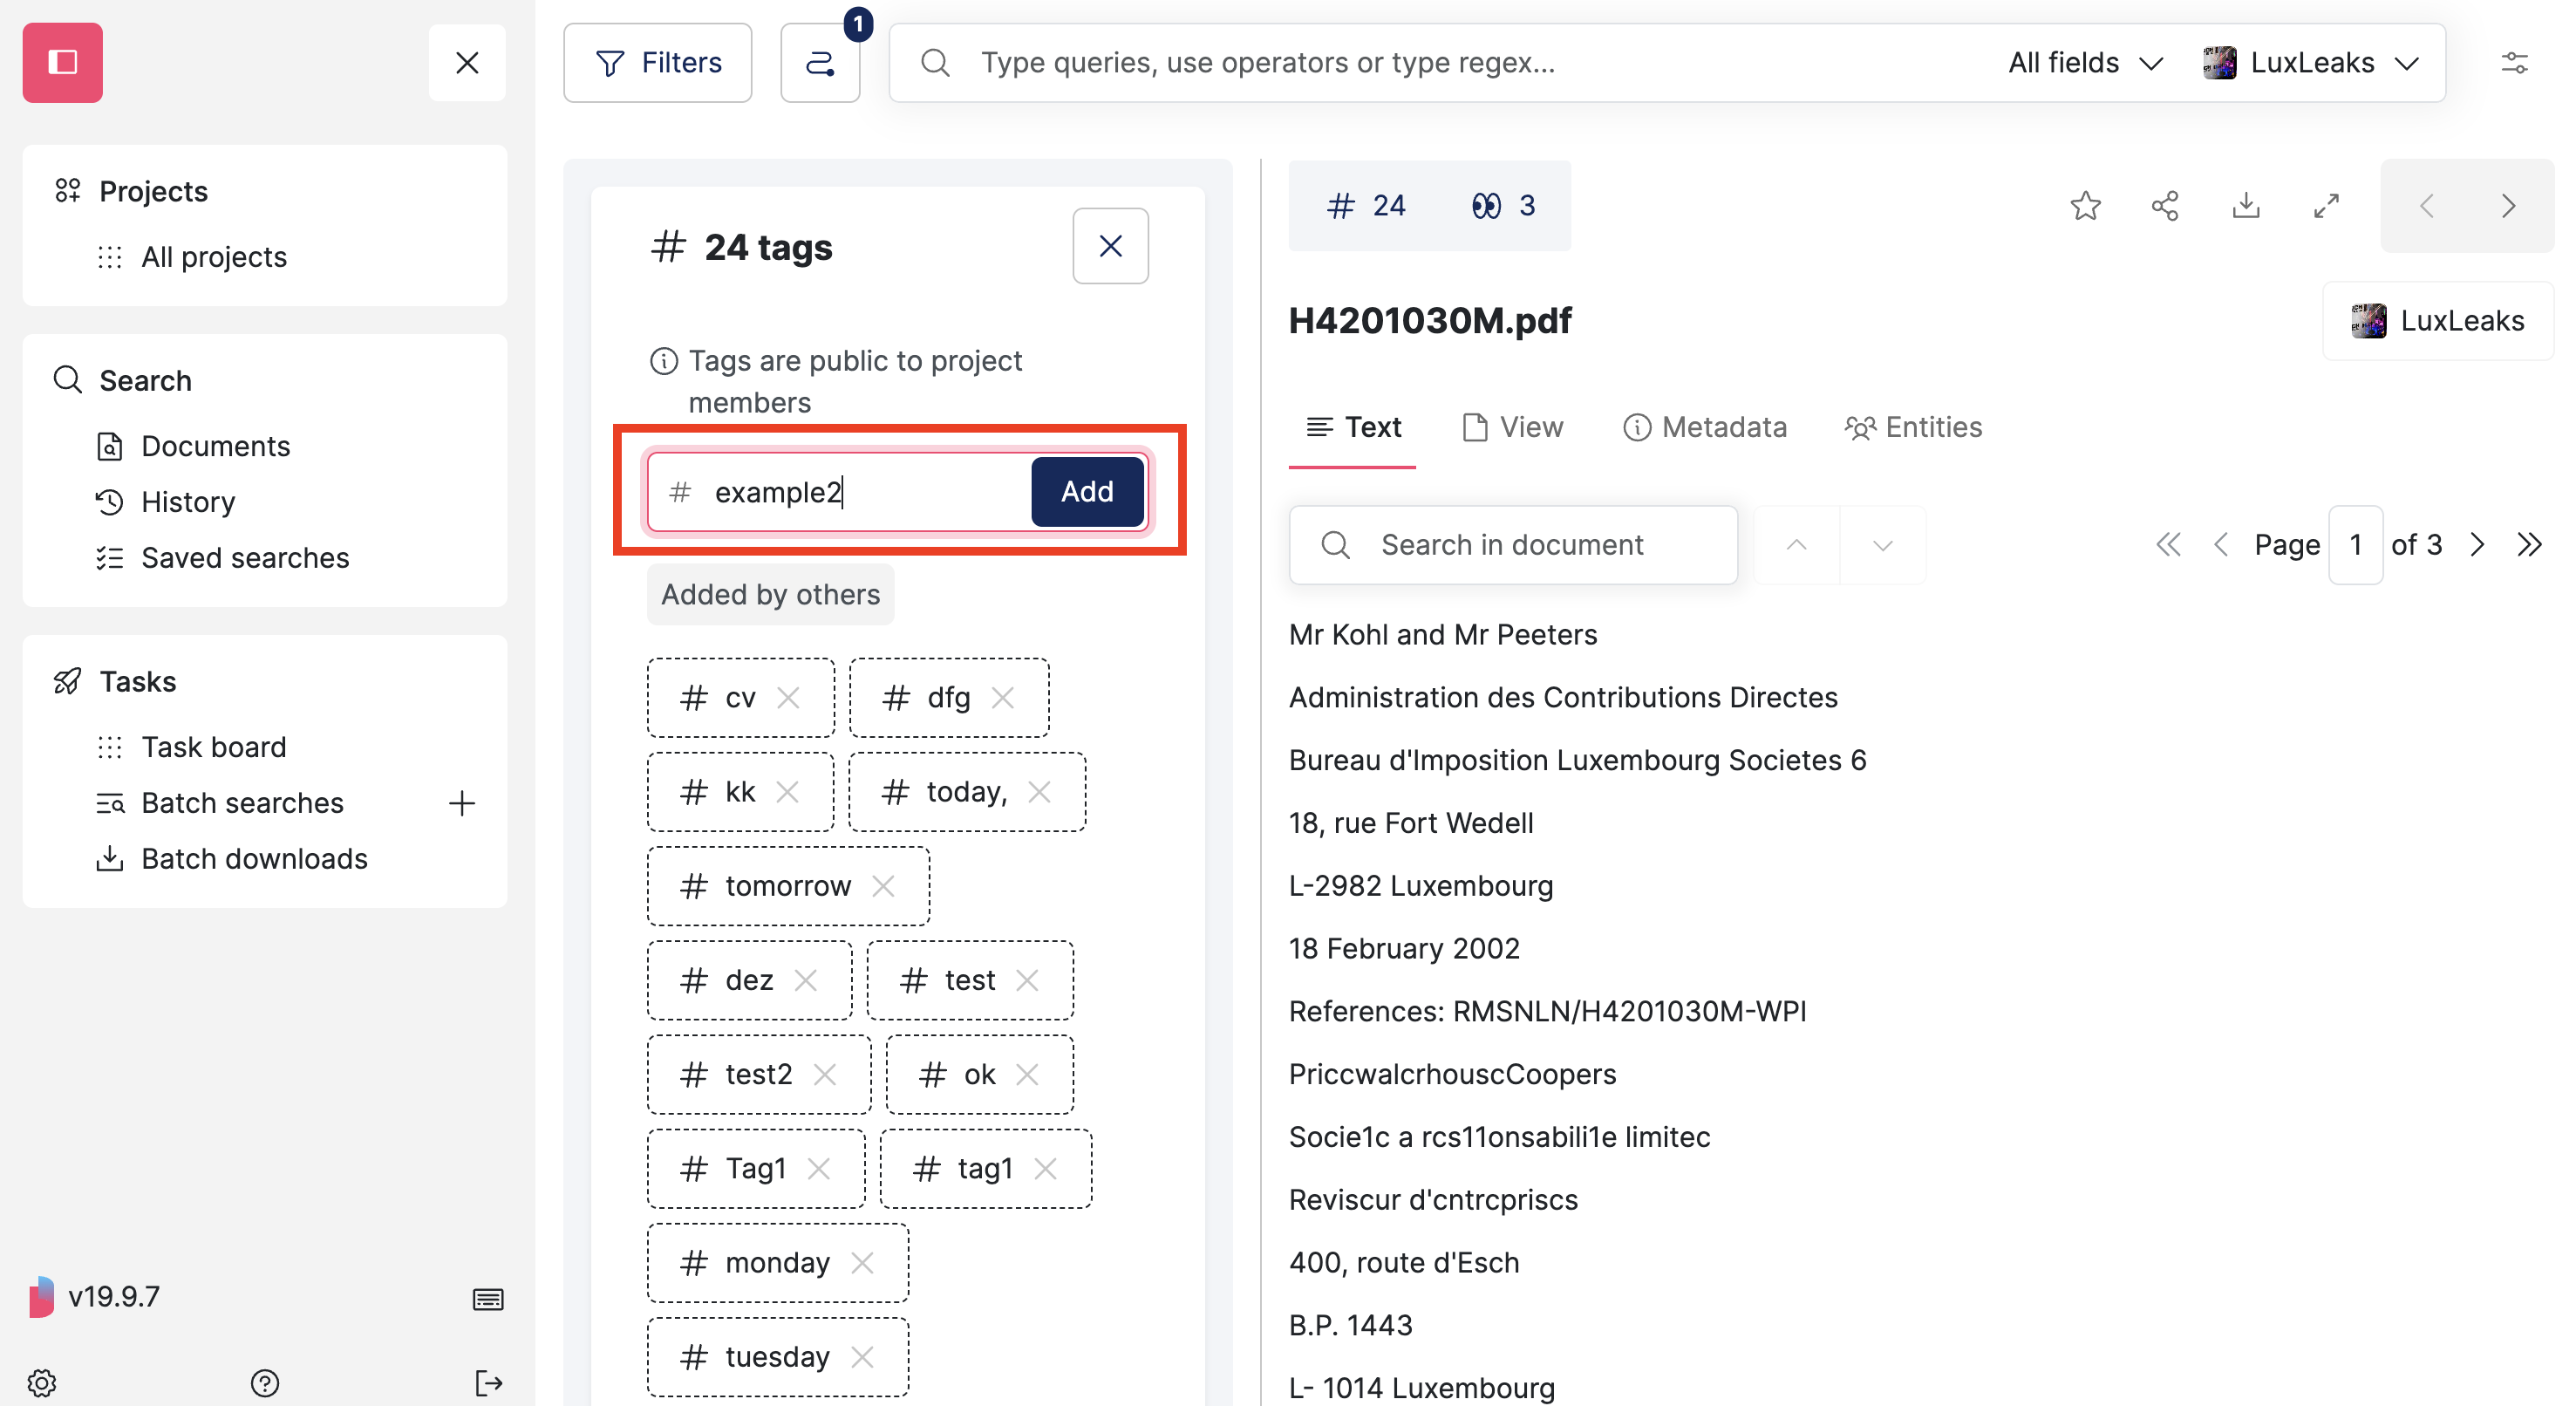Open the search breadcrumb button with badge 1
Screen dimensions: 2576x1406
(x=820, y=62)
